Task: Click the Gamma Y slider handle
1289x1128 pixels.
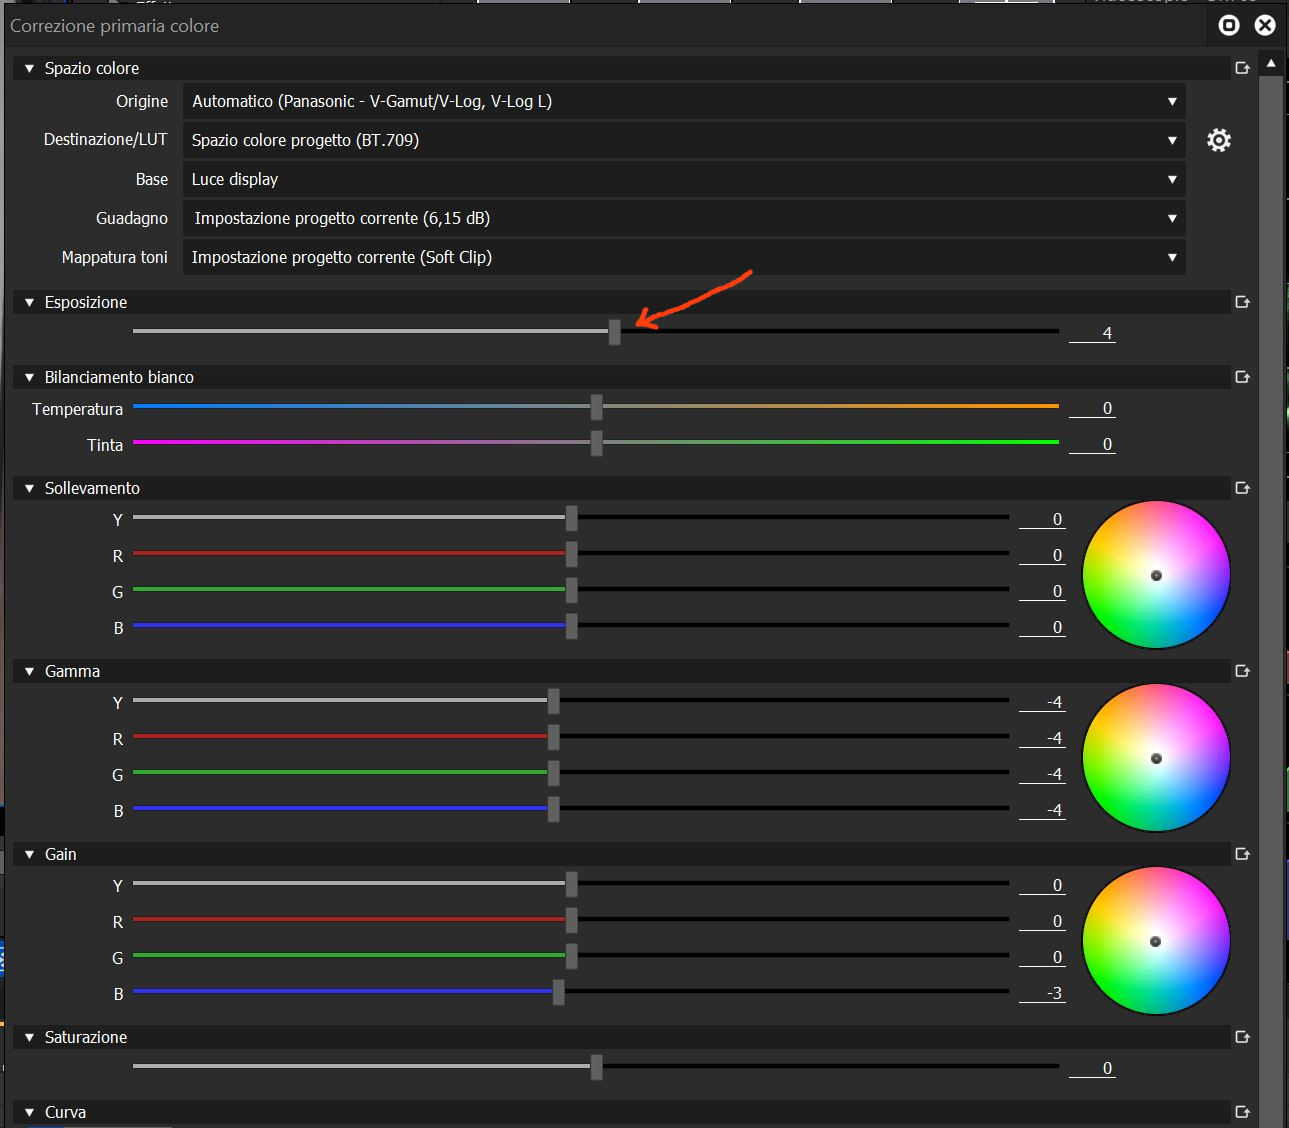Action: pos(554,701)
